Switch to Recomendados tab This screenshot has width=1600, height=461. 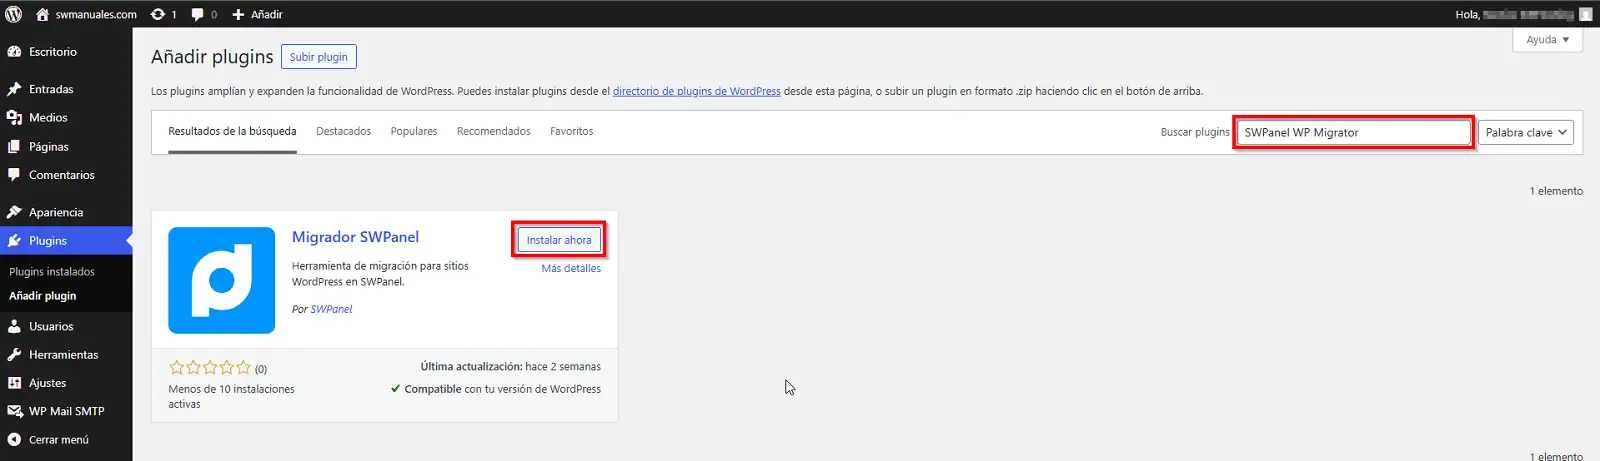pyautogui.click(x=494, y=132)
